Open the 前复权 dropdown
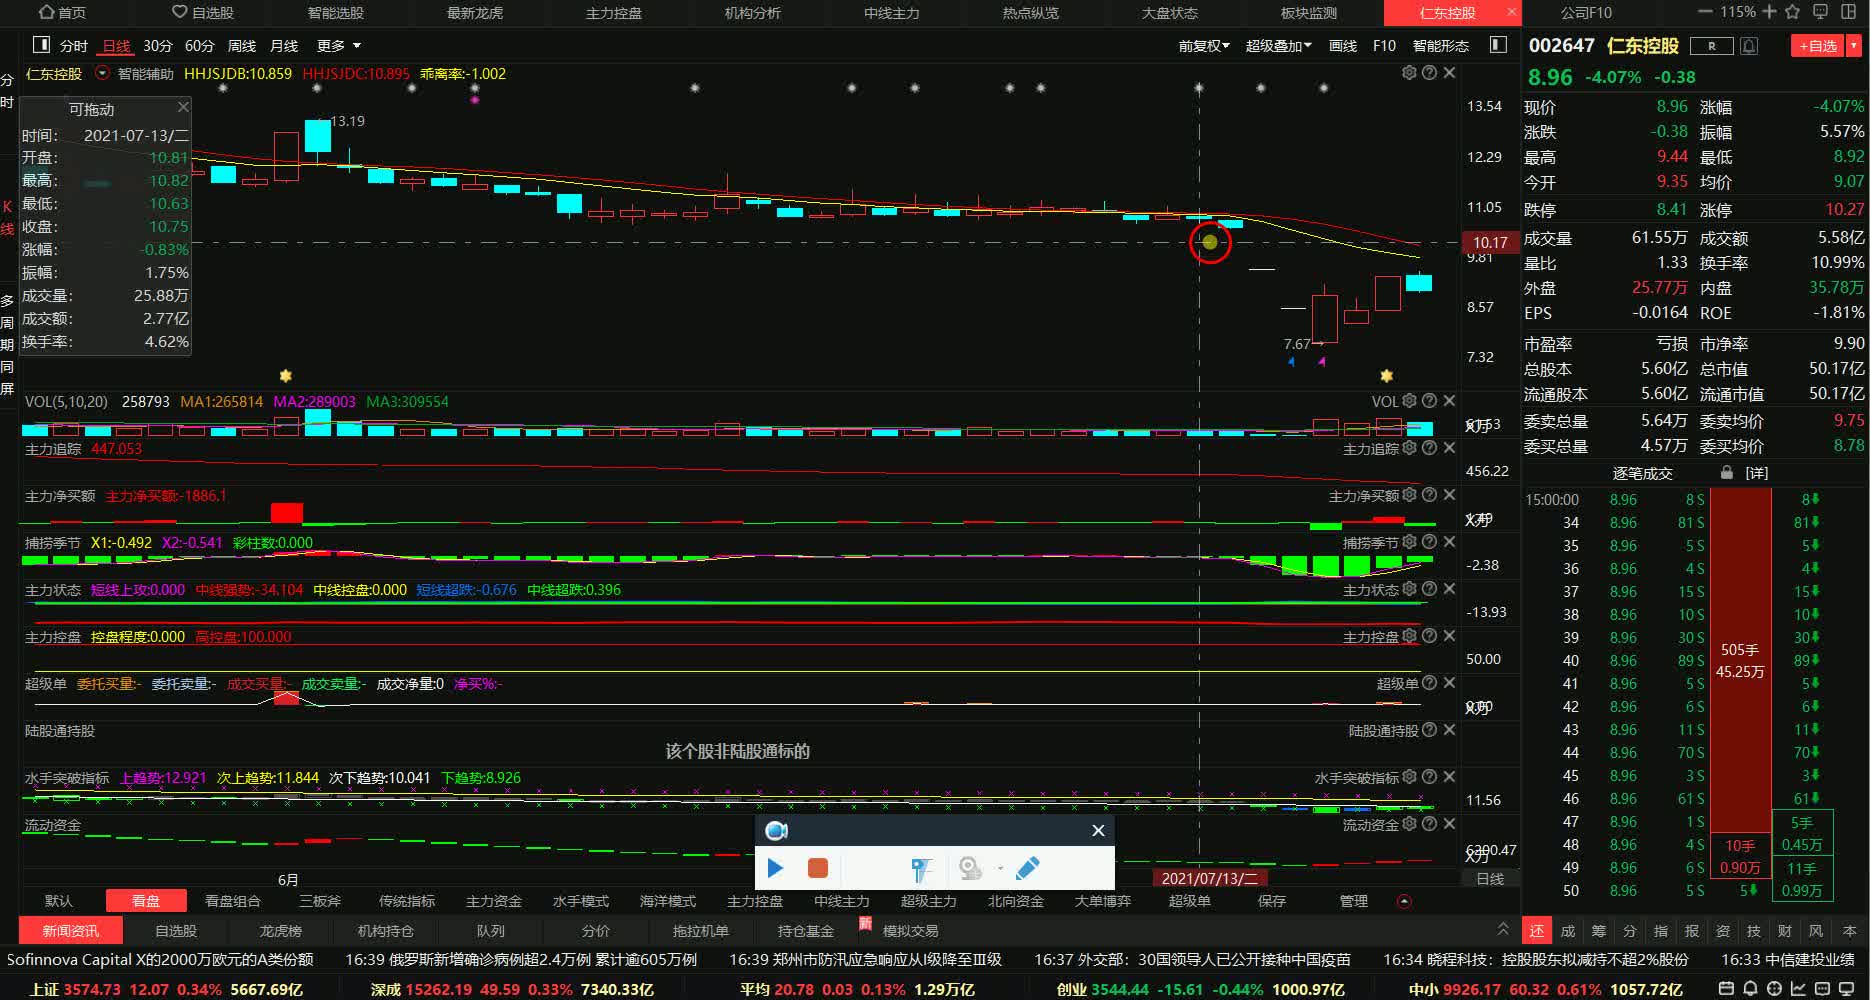Screen dimensions: 1870x1000 point(1203,46)
